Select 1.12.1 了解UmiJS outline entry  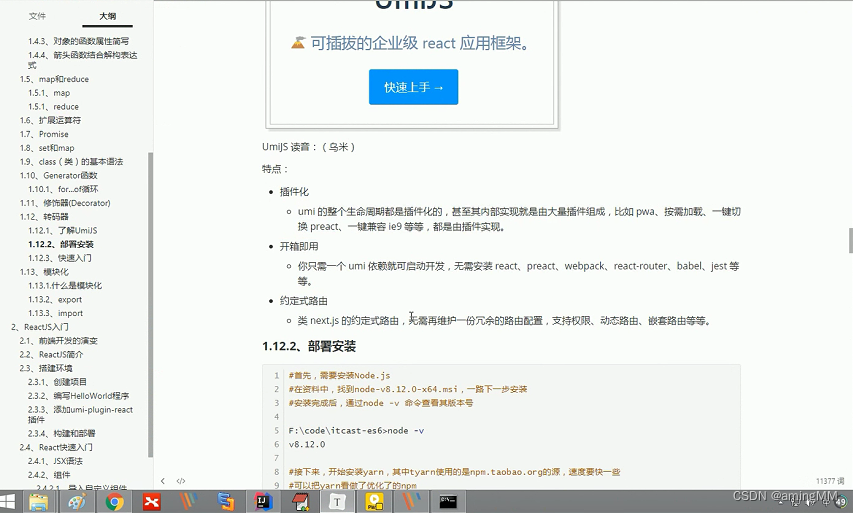point(63,230)
